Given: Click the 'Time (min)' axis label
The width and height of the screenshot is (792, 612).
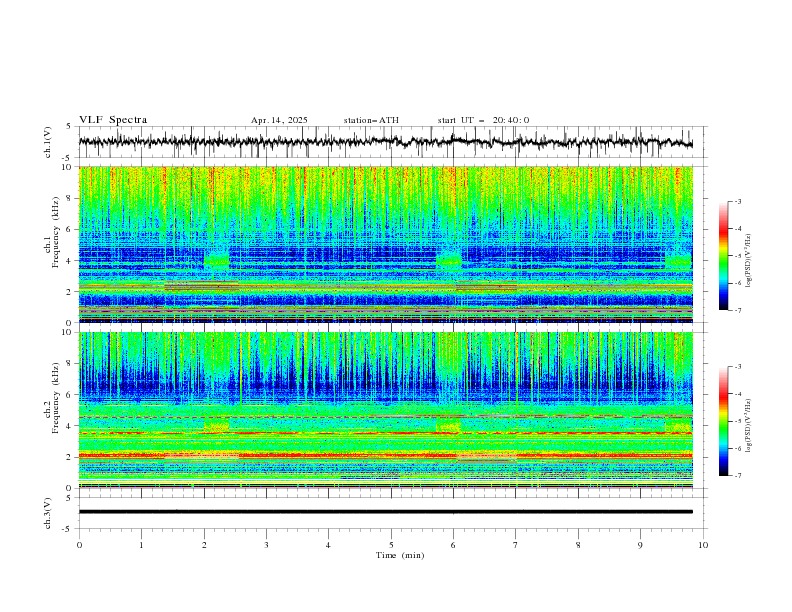Looking at the screenshot, I should tap(400, 555).
